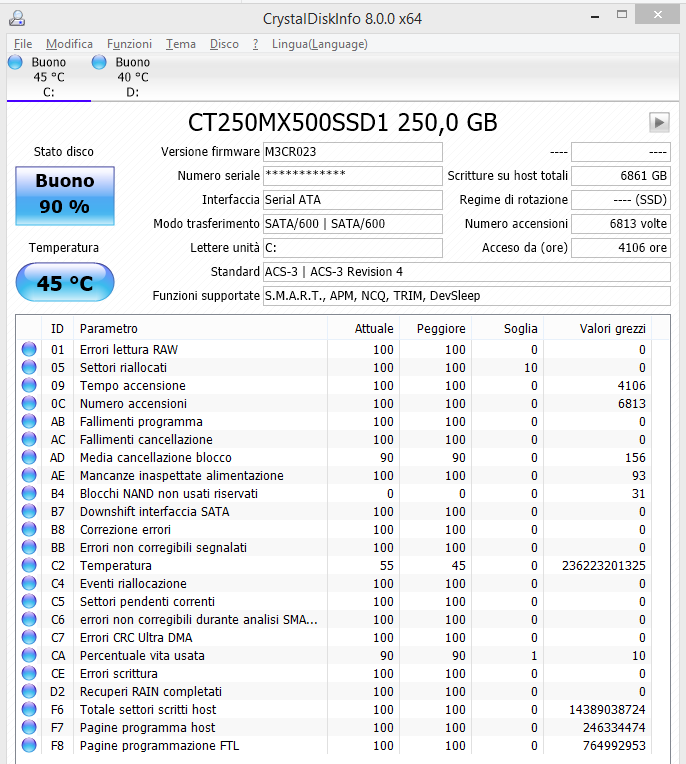Open the Funzioni menu
Image resolution: width=686 pixels, height=764 pixels.
129,44
